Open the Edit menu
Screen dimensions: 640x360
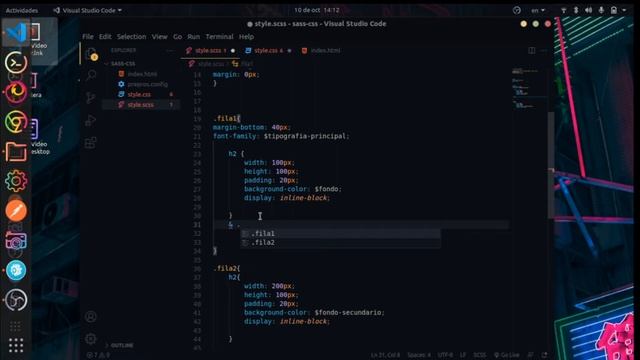click(105, 37)
